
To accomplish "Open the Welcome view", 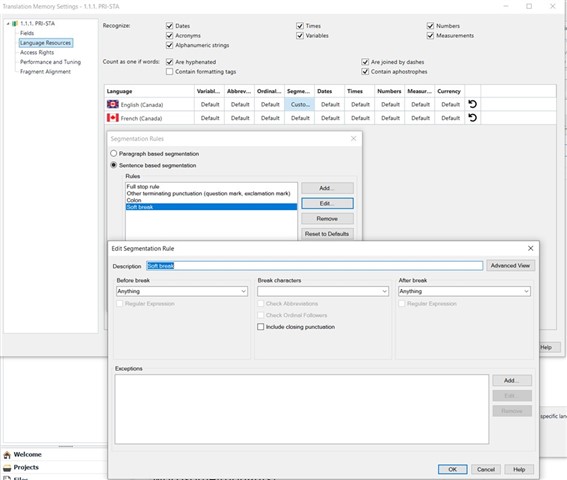I will click(27, 455).
